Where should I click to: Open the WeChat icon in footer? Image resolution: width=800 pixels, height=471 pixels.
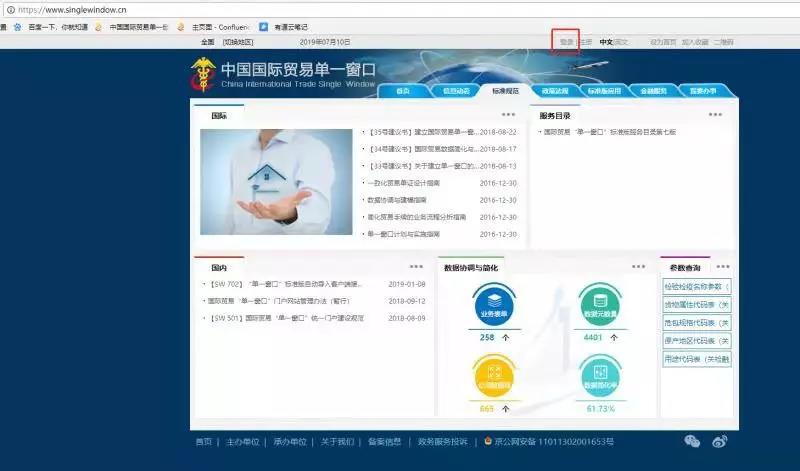click(x=692, y=441)
